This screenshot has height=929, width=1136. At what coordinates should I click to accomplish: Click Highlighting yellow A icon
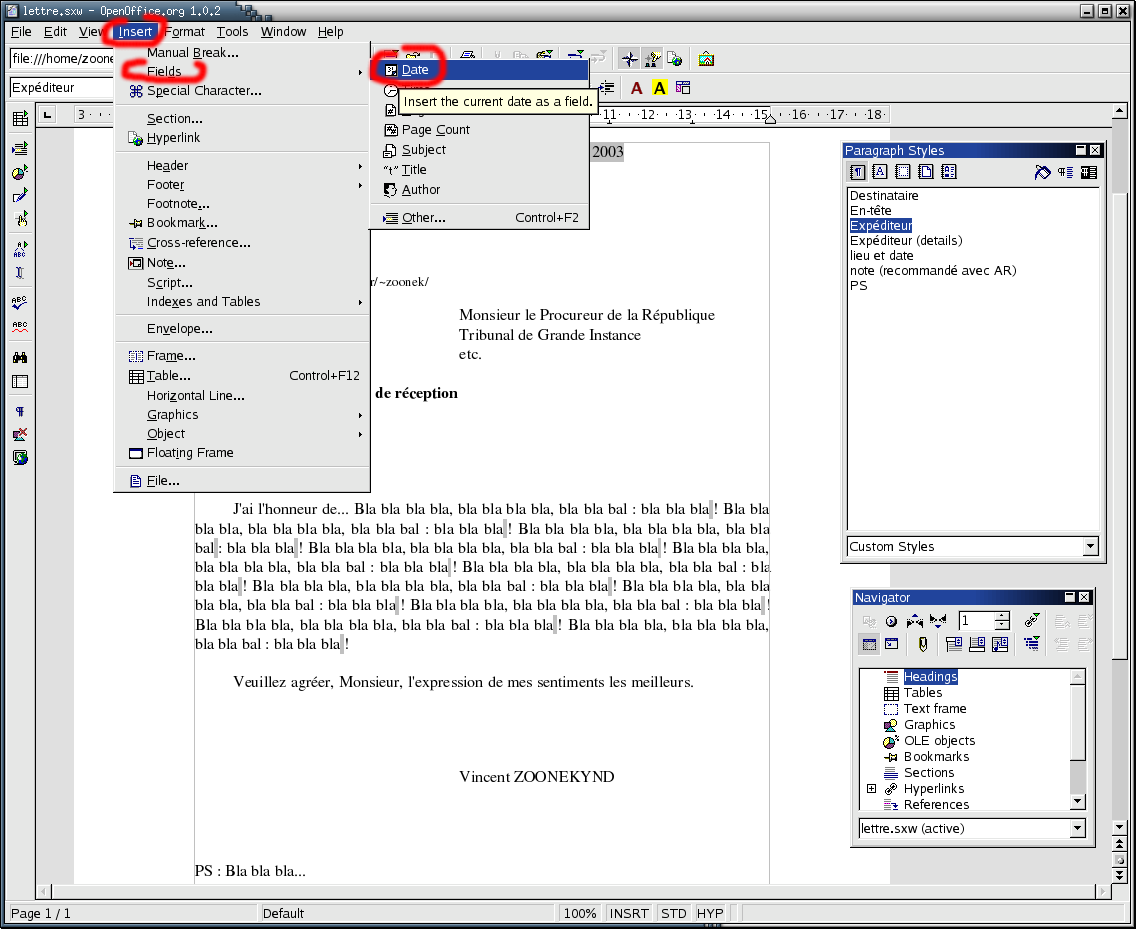click(x=659, y=88)
